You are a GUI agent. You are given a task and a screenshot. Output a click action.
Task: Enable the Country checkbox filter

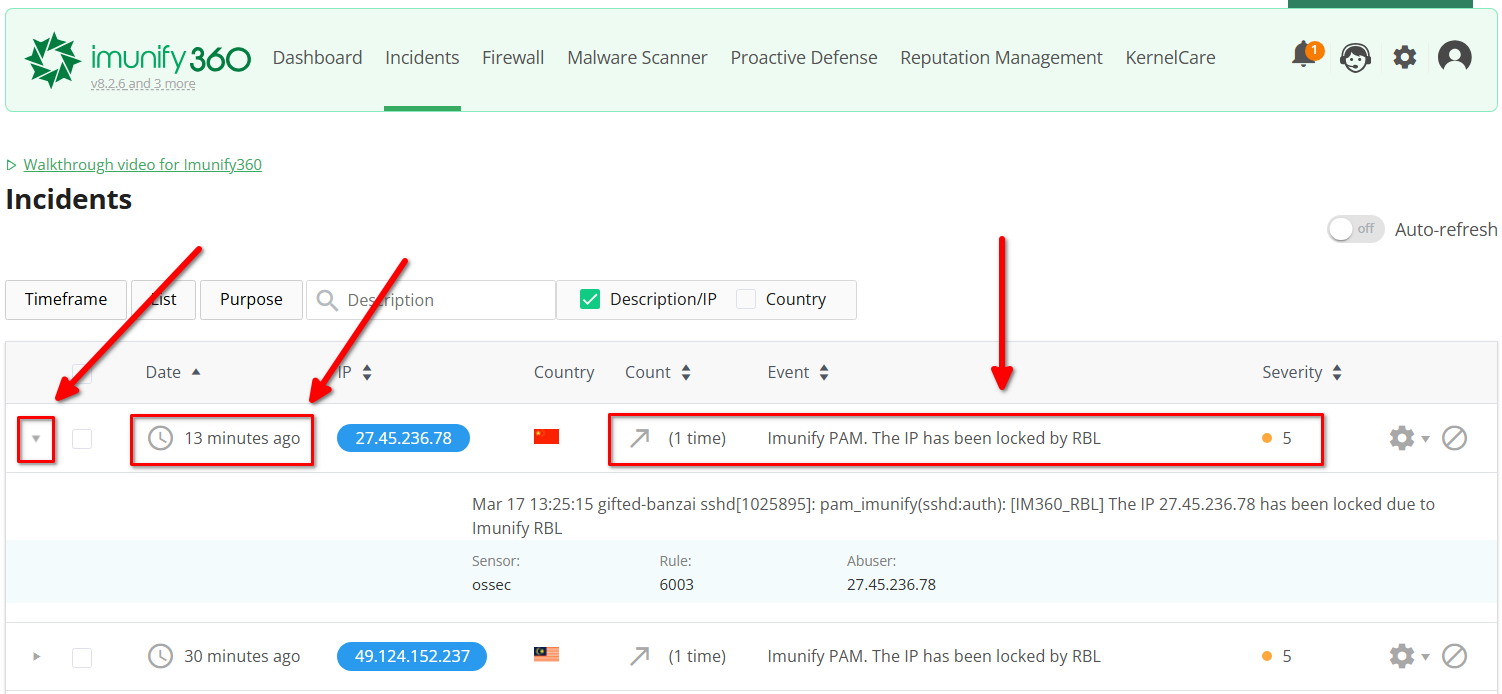(x=746, y=299)
